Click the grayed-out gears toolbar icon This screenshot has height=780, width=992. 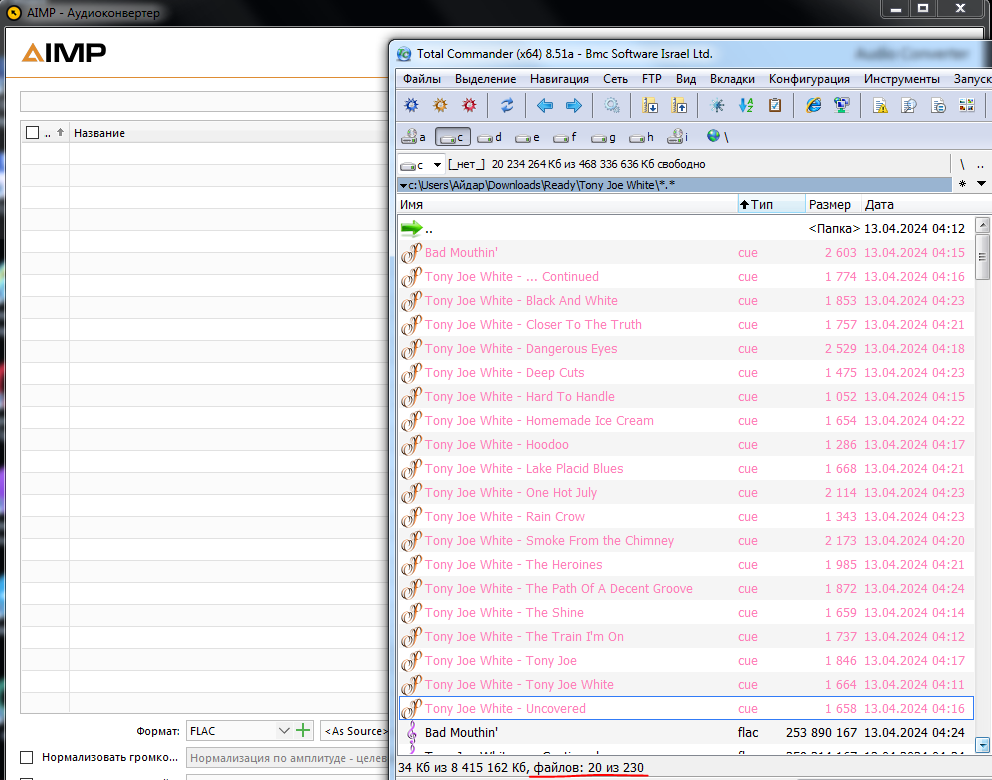pyautogui.click(x=612, y=105)
